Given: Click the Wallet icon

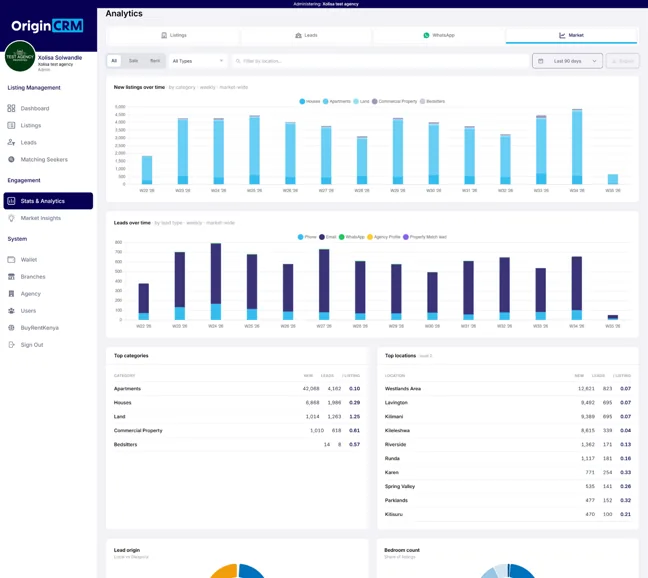Looking at the screenshot, I should click(x=11, y=259).
